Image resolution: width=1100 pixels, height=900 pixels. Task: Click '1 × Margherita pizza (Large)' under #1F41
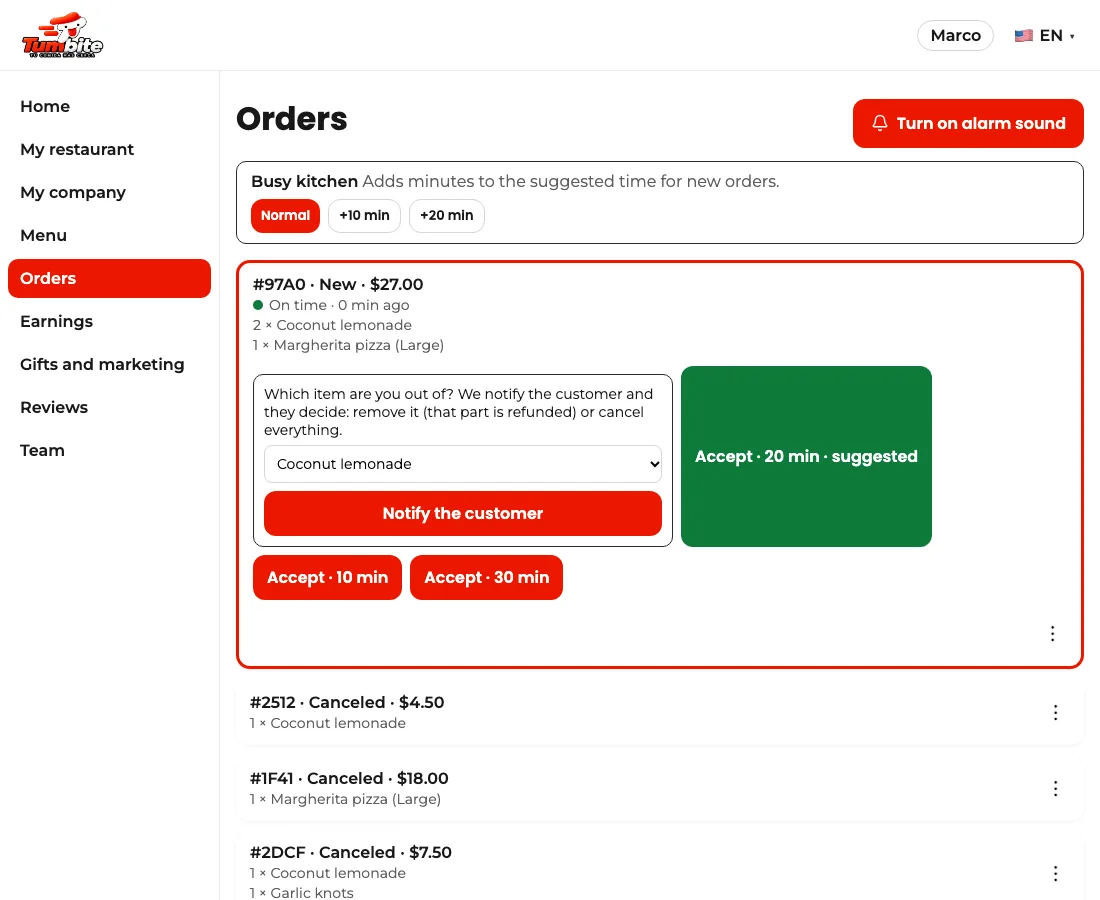(x=345, y=799)
